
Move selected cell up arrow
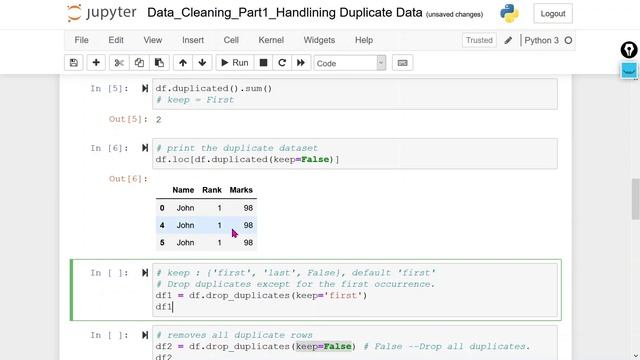[x=183, y=63]
